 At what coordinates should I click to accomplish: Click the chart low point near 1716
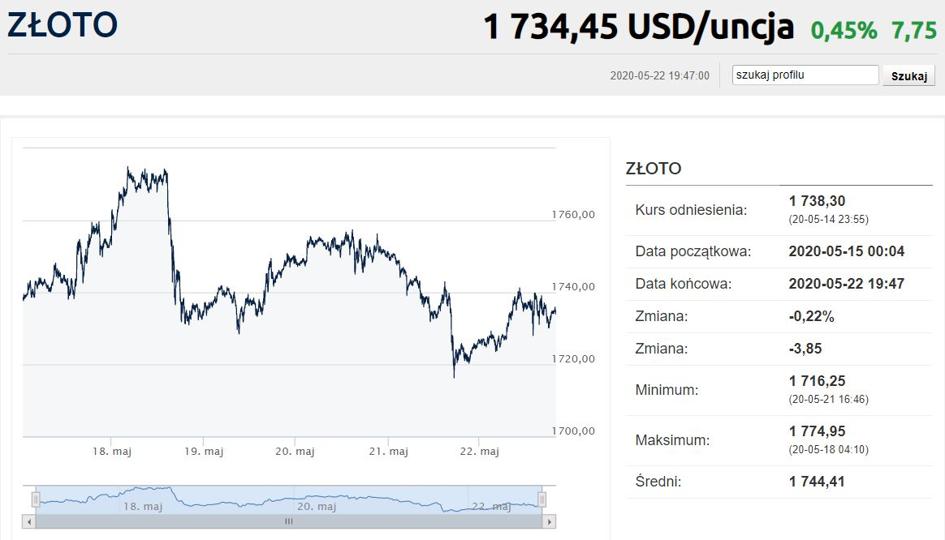[x=454, y=377]
